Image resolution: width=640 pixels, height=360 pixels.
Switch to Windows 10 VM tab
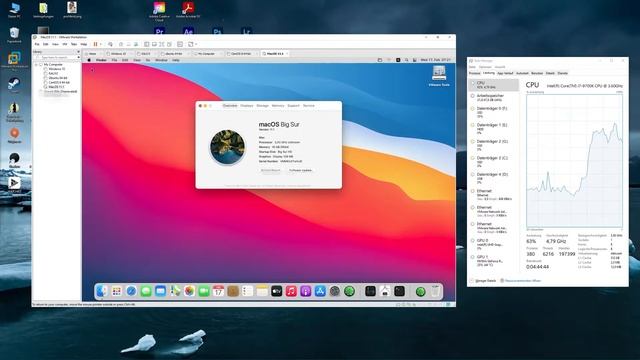click(x=119, y=53)
